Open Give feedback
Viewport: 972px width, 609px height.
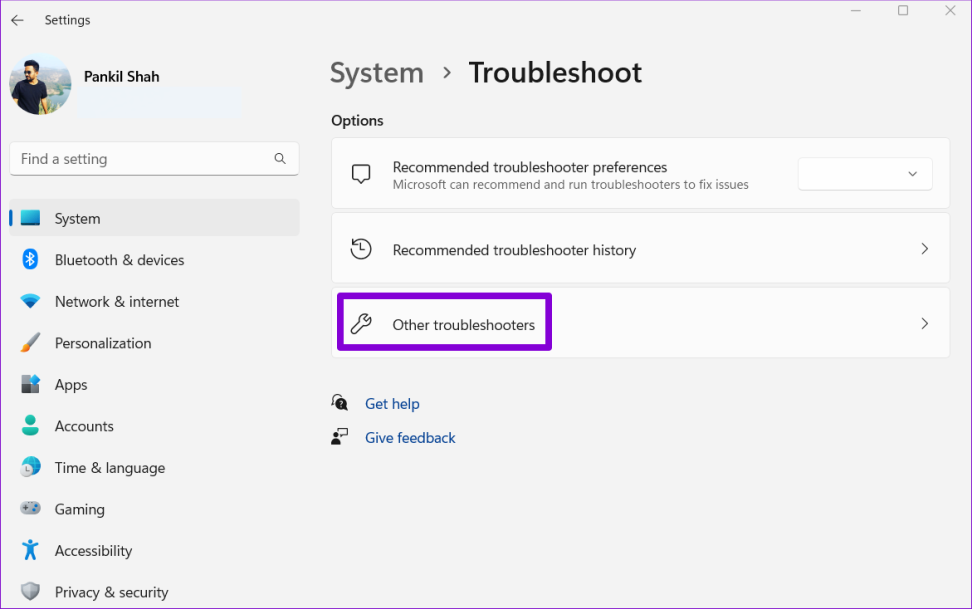tap(410, 437)
